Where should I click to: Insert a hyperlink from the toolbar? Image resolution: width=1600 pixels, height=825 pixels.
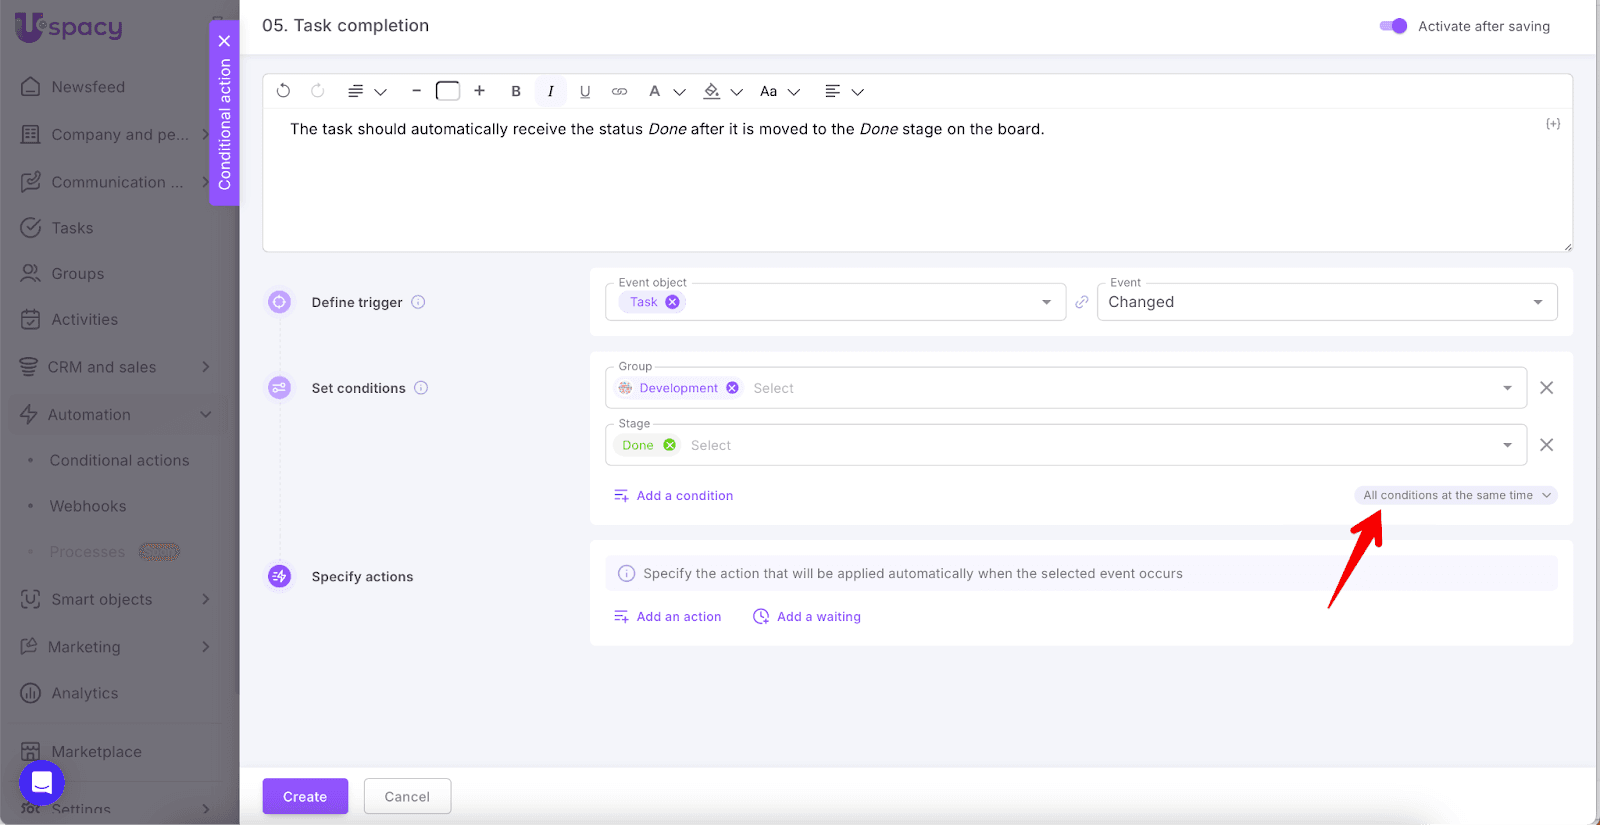[620, 91]
